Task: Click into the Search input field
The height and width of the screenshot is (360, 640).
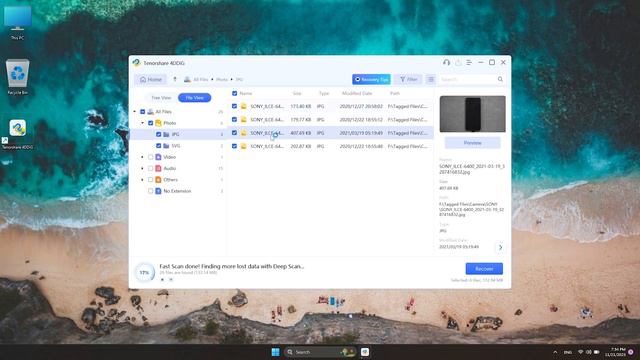Action: [x=467, y=79]
